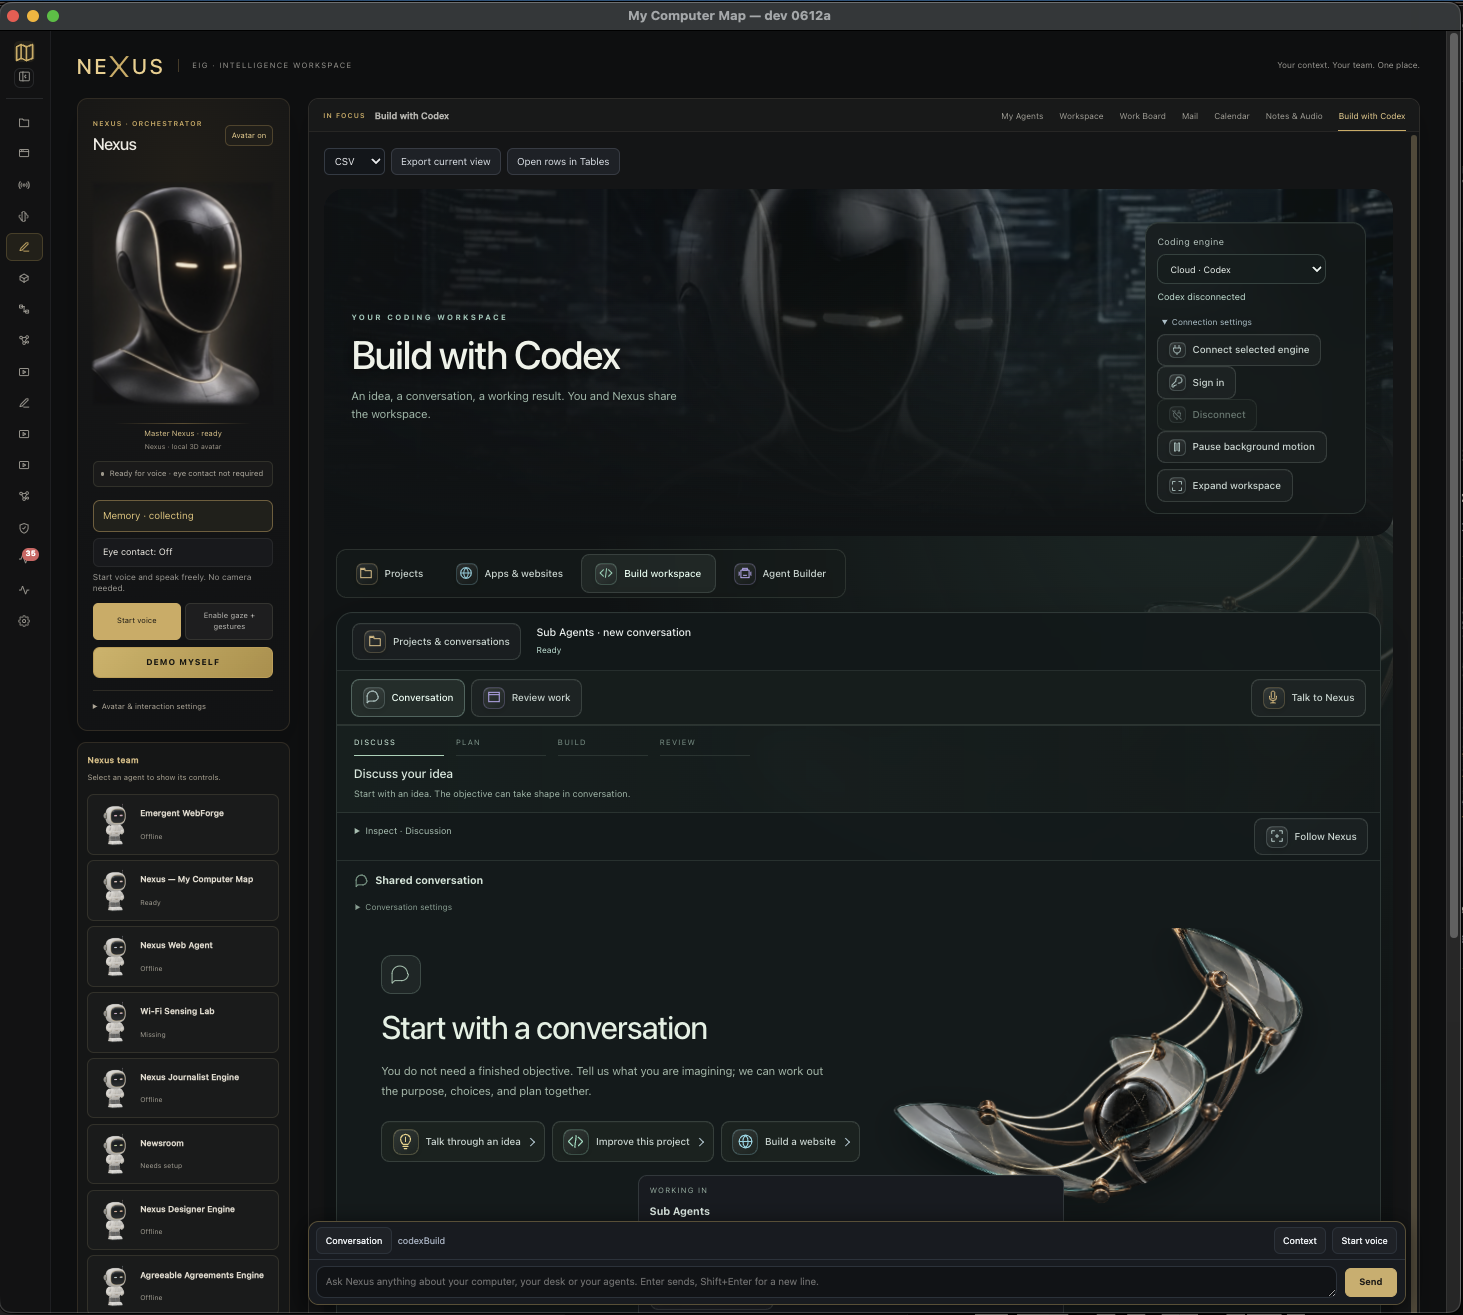Click the Send button
The width and height of the screenshot is (1463, 1315).
pyautogui.click(x=1371, y=1282)
